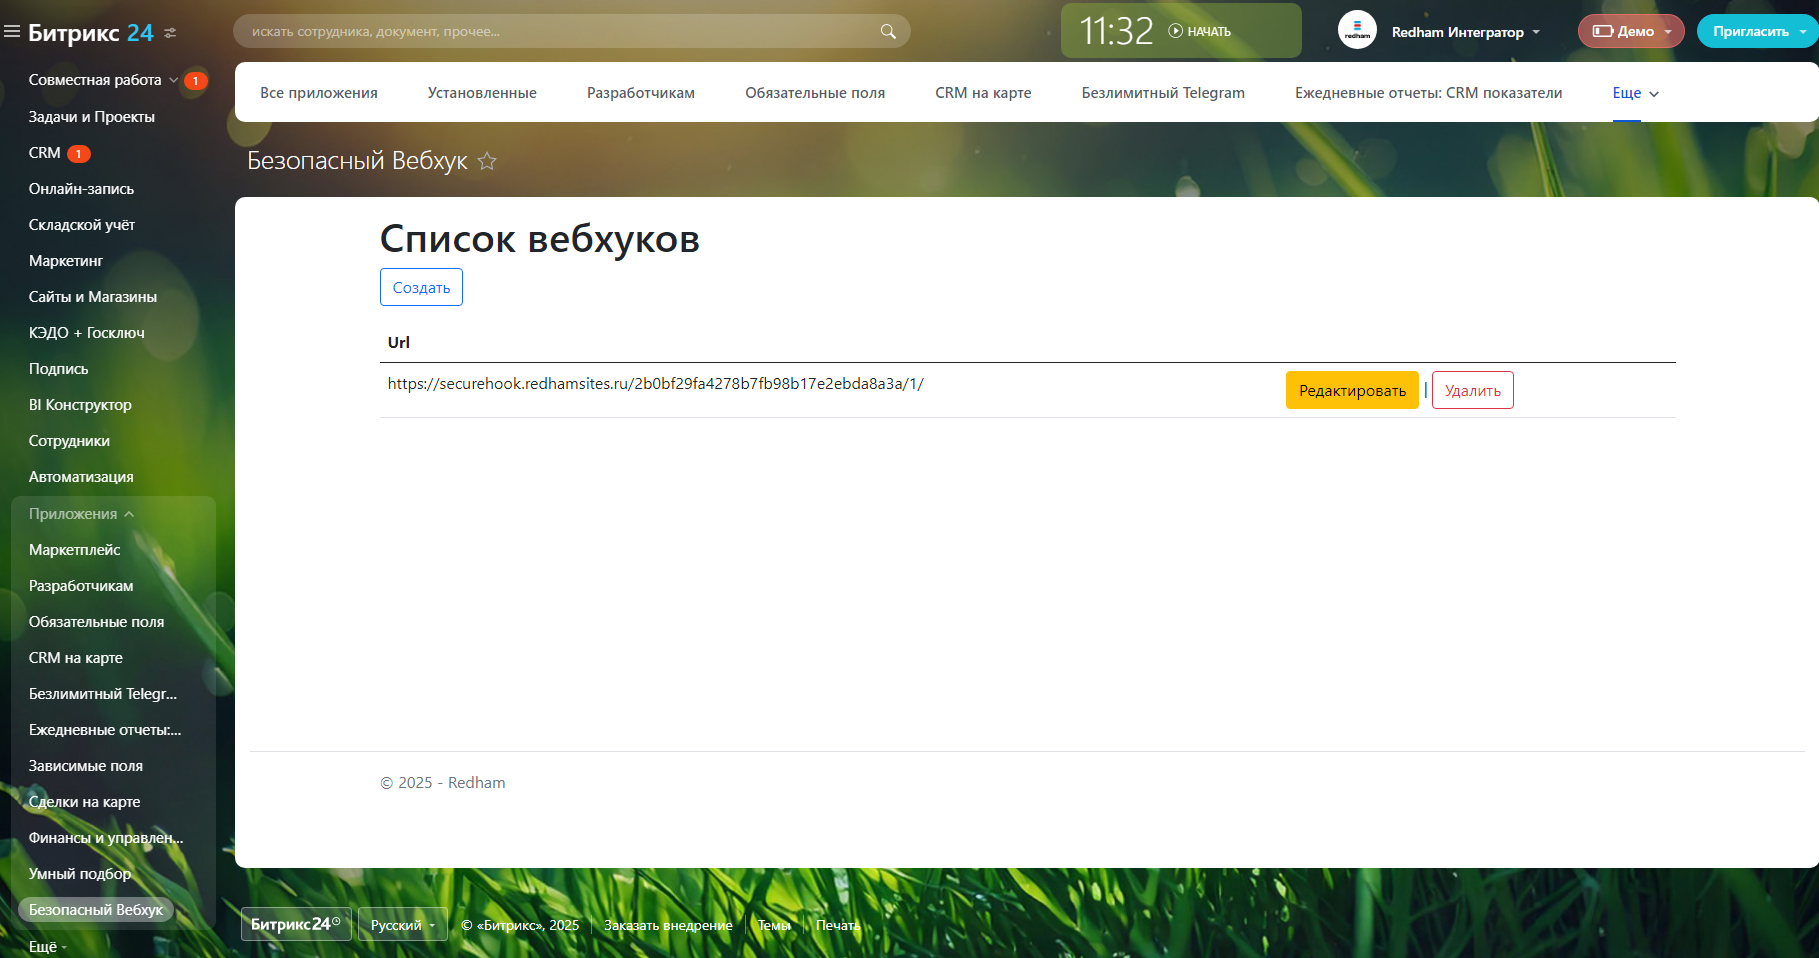
Task: Switch to the Установленные tab
Action: tap(482, 93)
